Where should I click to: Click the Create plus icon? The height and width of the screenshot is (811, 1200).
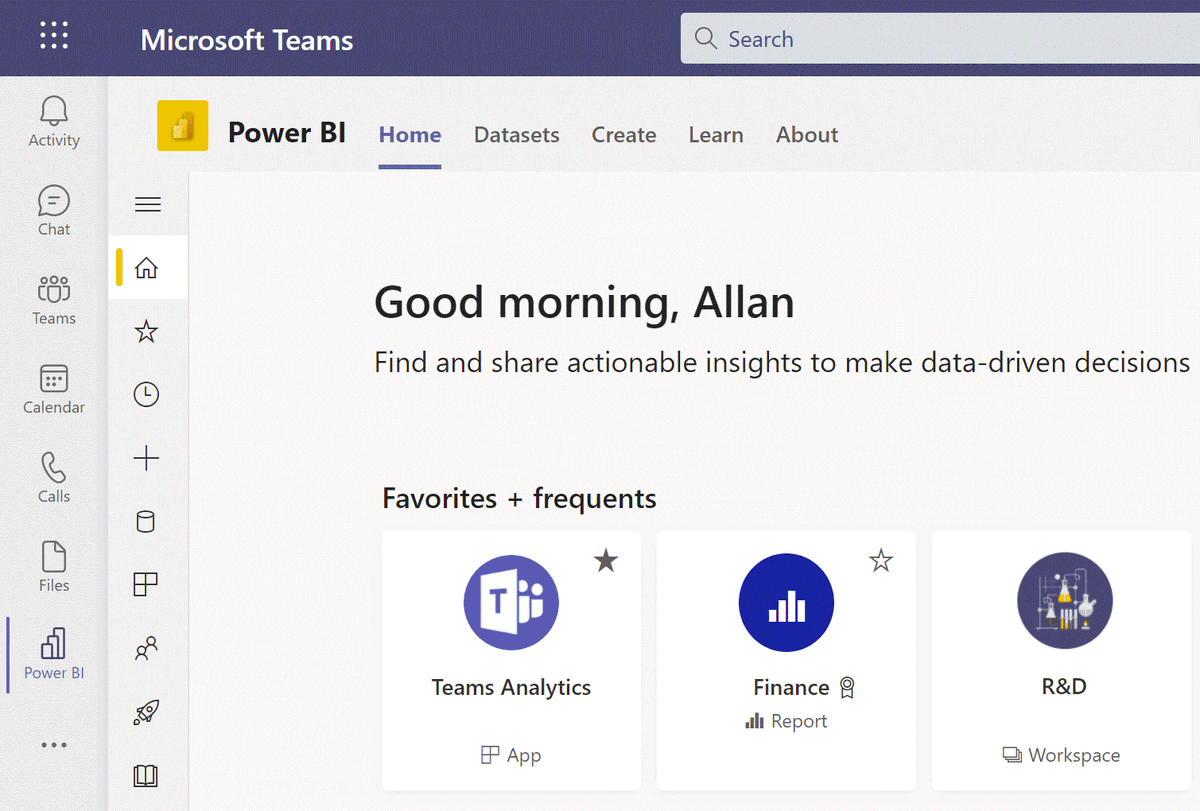tap(147, 458)
